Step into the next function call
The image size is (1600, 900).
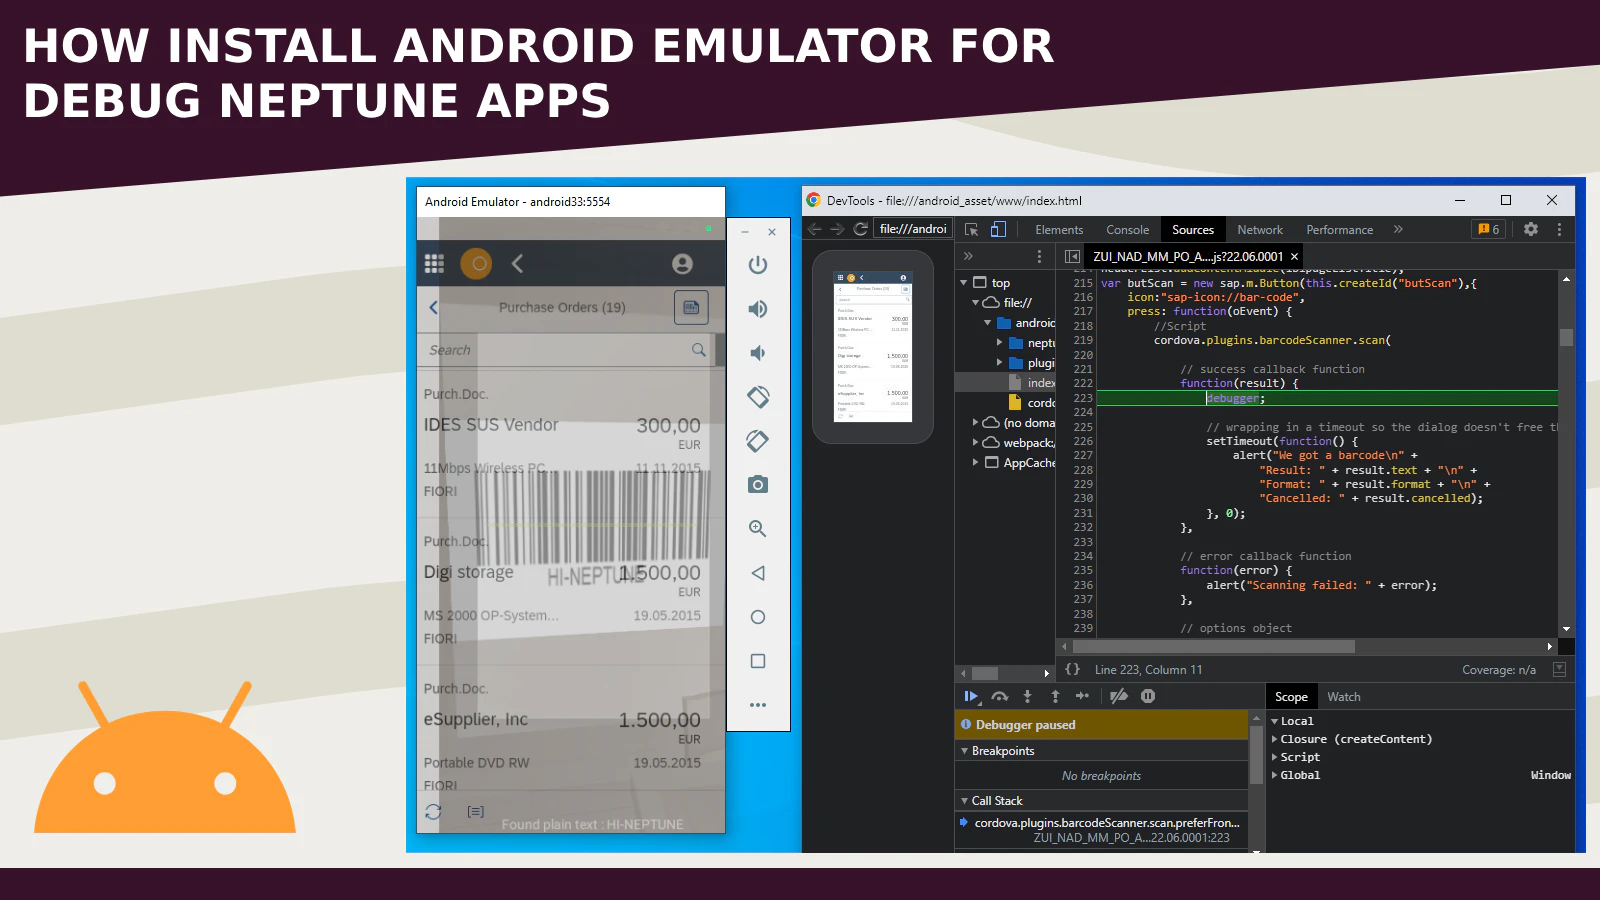1027,696
